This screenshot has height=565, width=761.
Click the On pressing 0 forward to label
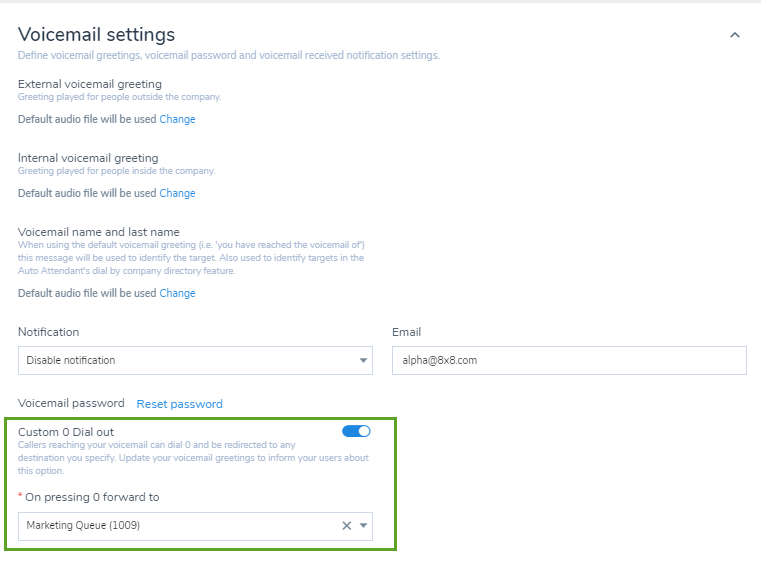[x=92, y=497]
